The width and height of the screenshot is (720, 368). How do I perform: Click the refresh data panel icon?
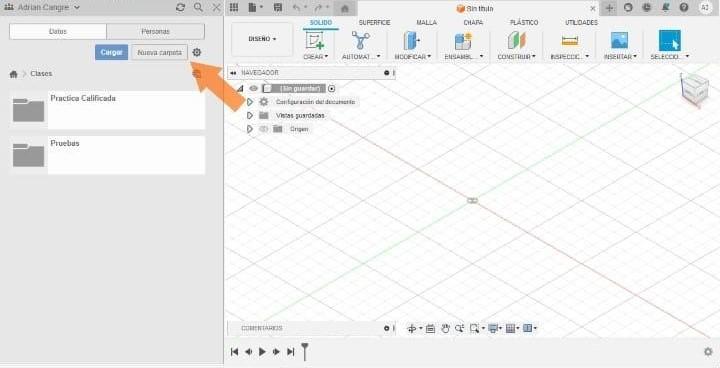pyautogui.click(x=180, y=7)
